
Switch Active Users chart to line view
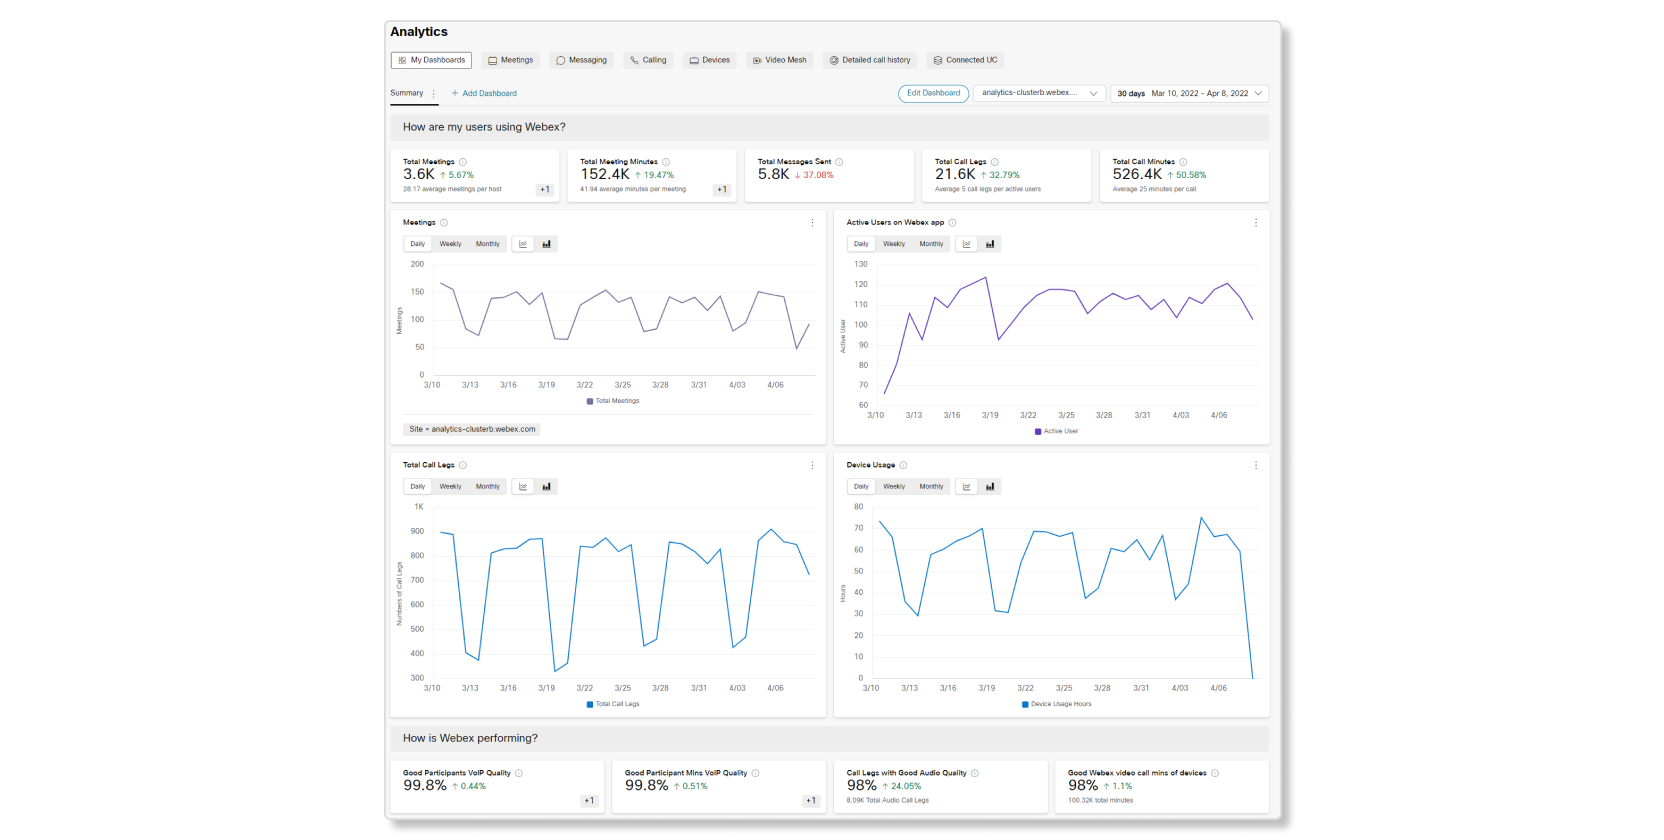coord(967,244)
